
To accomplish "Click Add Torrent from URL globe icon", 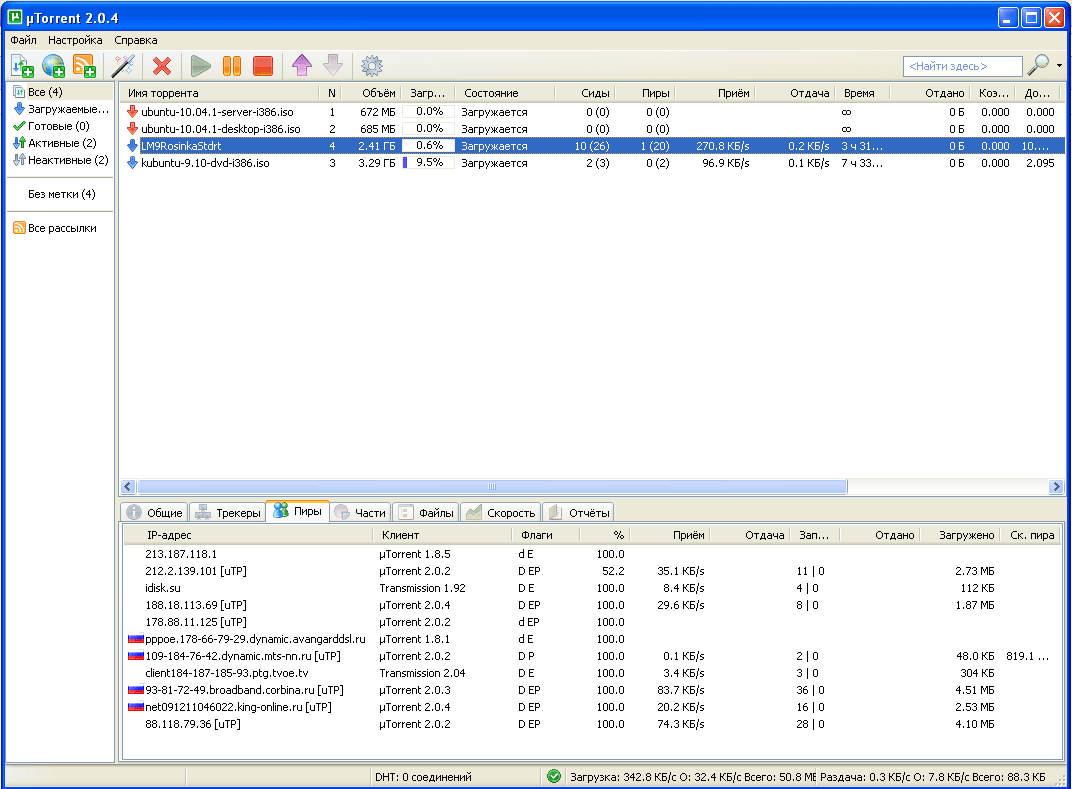I will pos(53,66).
